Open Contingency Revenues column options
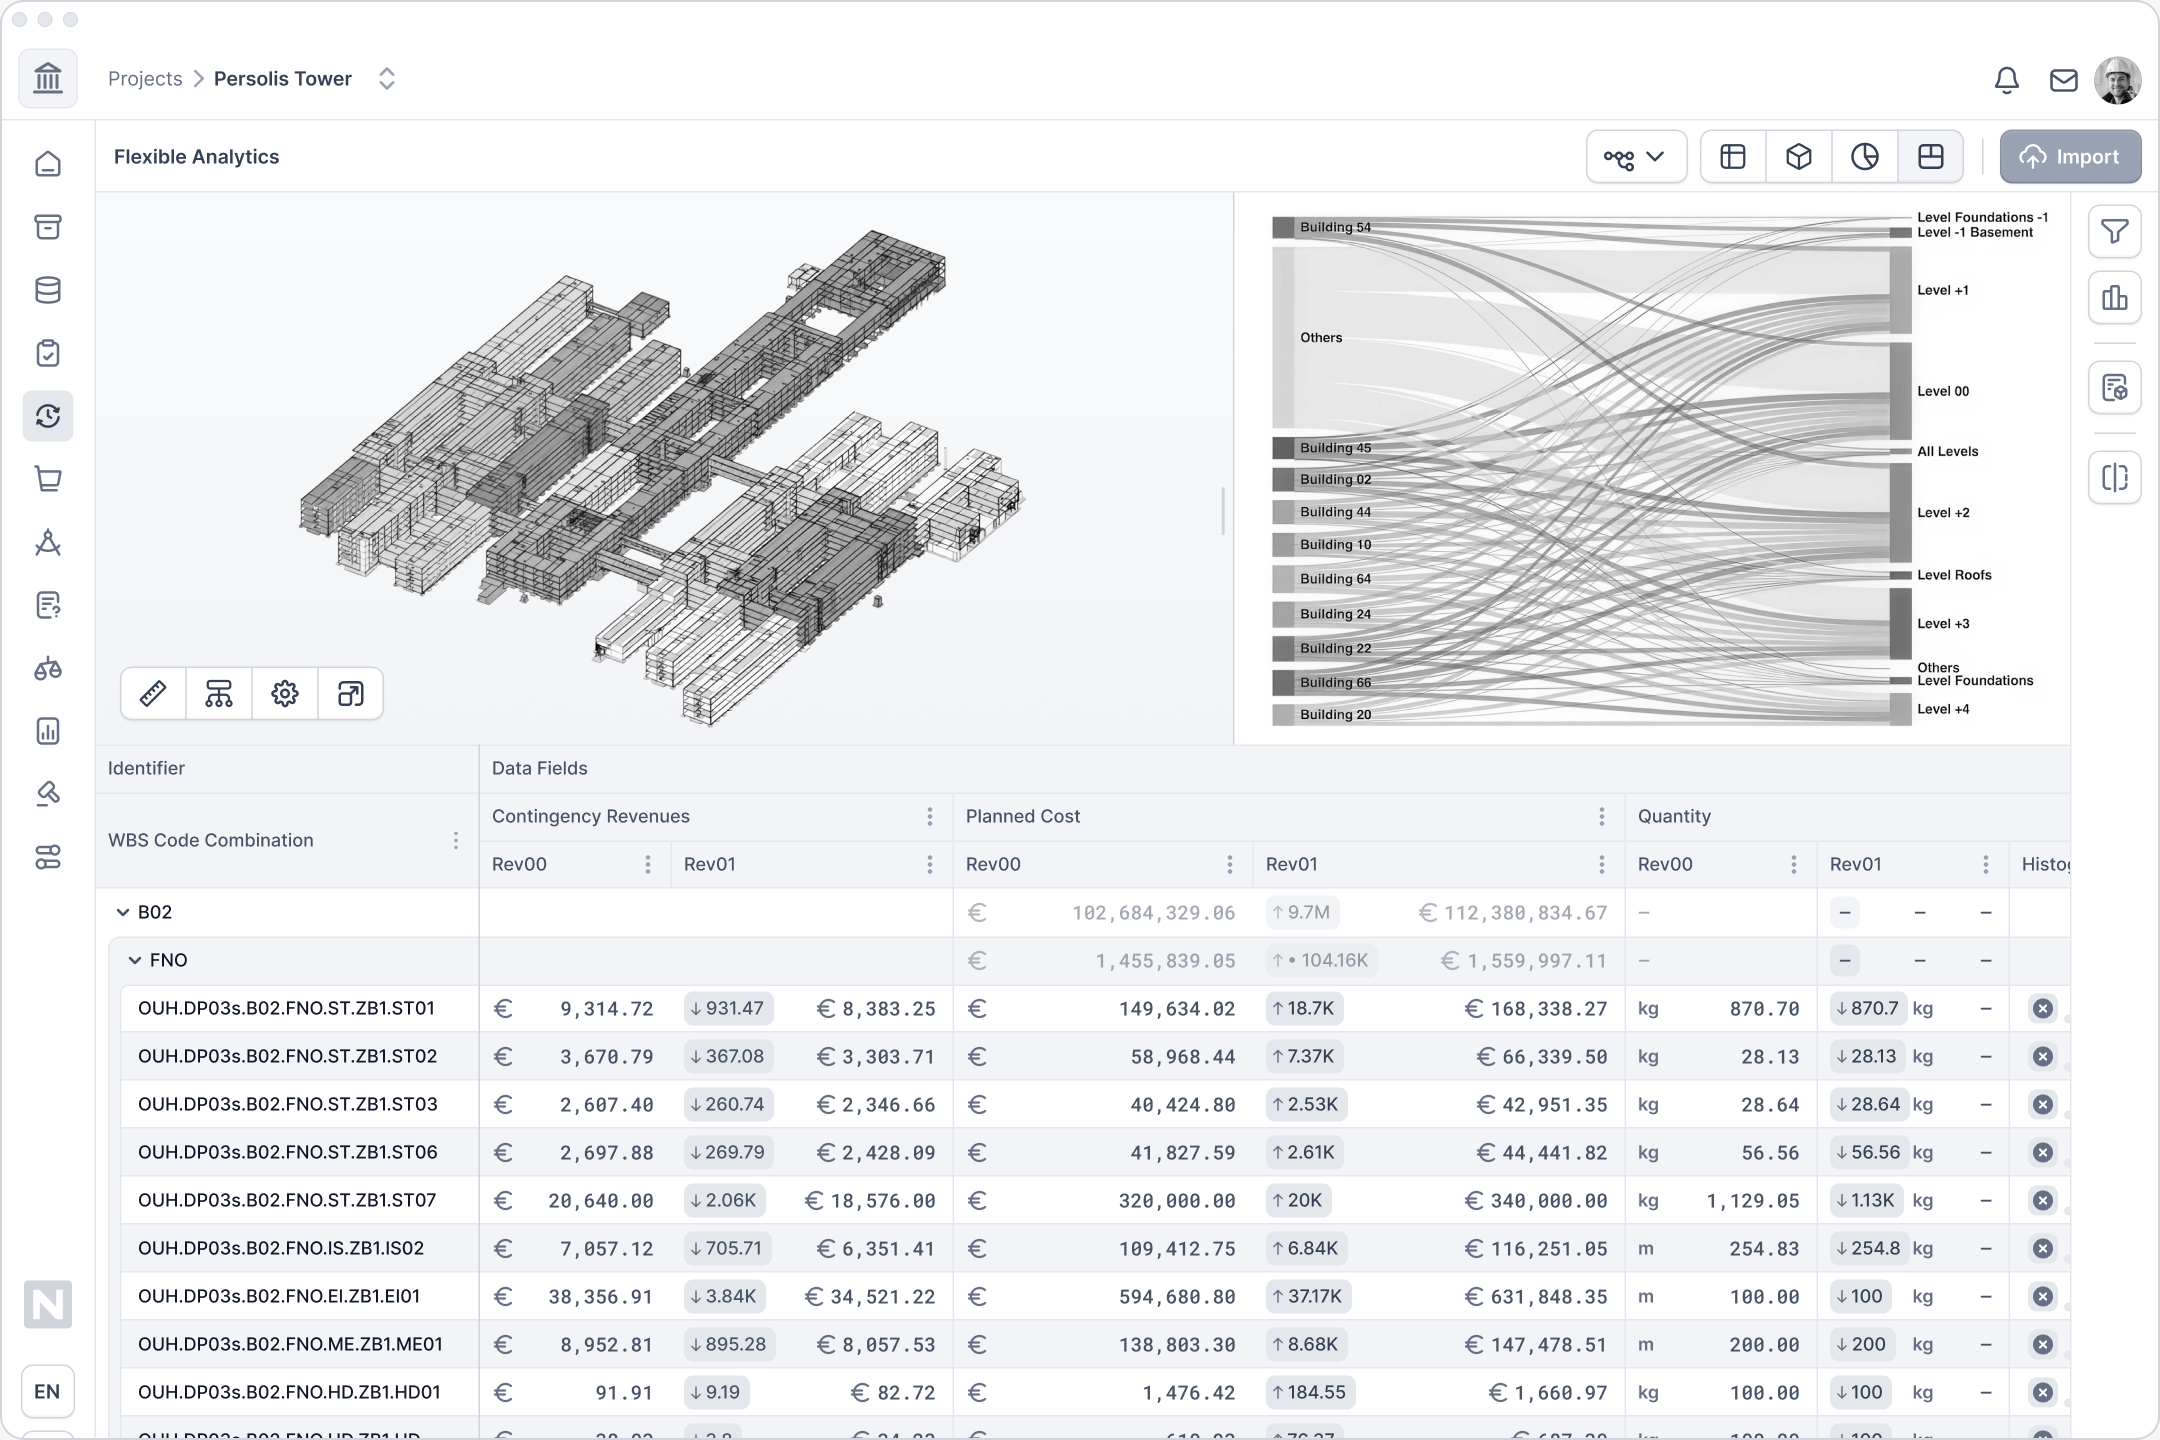This screenshot has width=2160, height=1440. pyautogui.click(x=930, y=816)
